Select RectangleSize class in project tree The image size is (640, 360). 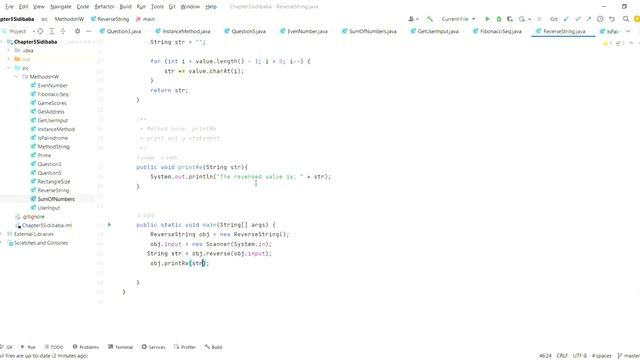coord(50,182)
